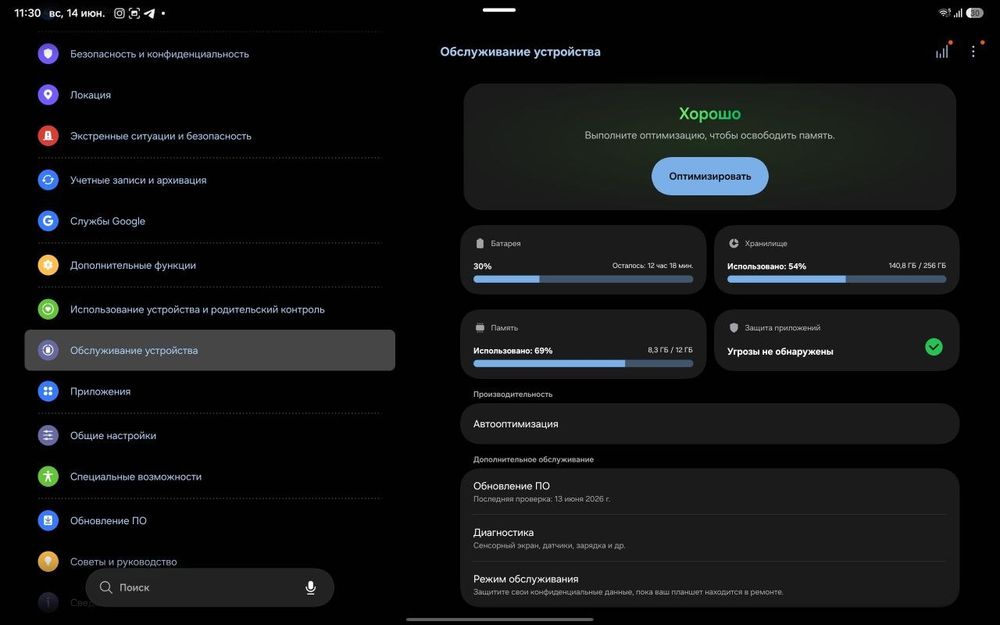Open the Tips and guides lightbulb icon

coord(48,561)
